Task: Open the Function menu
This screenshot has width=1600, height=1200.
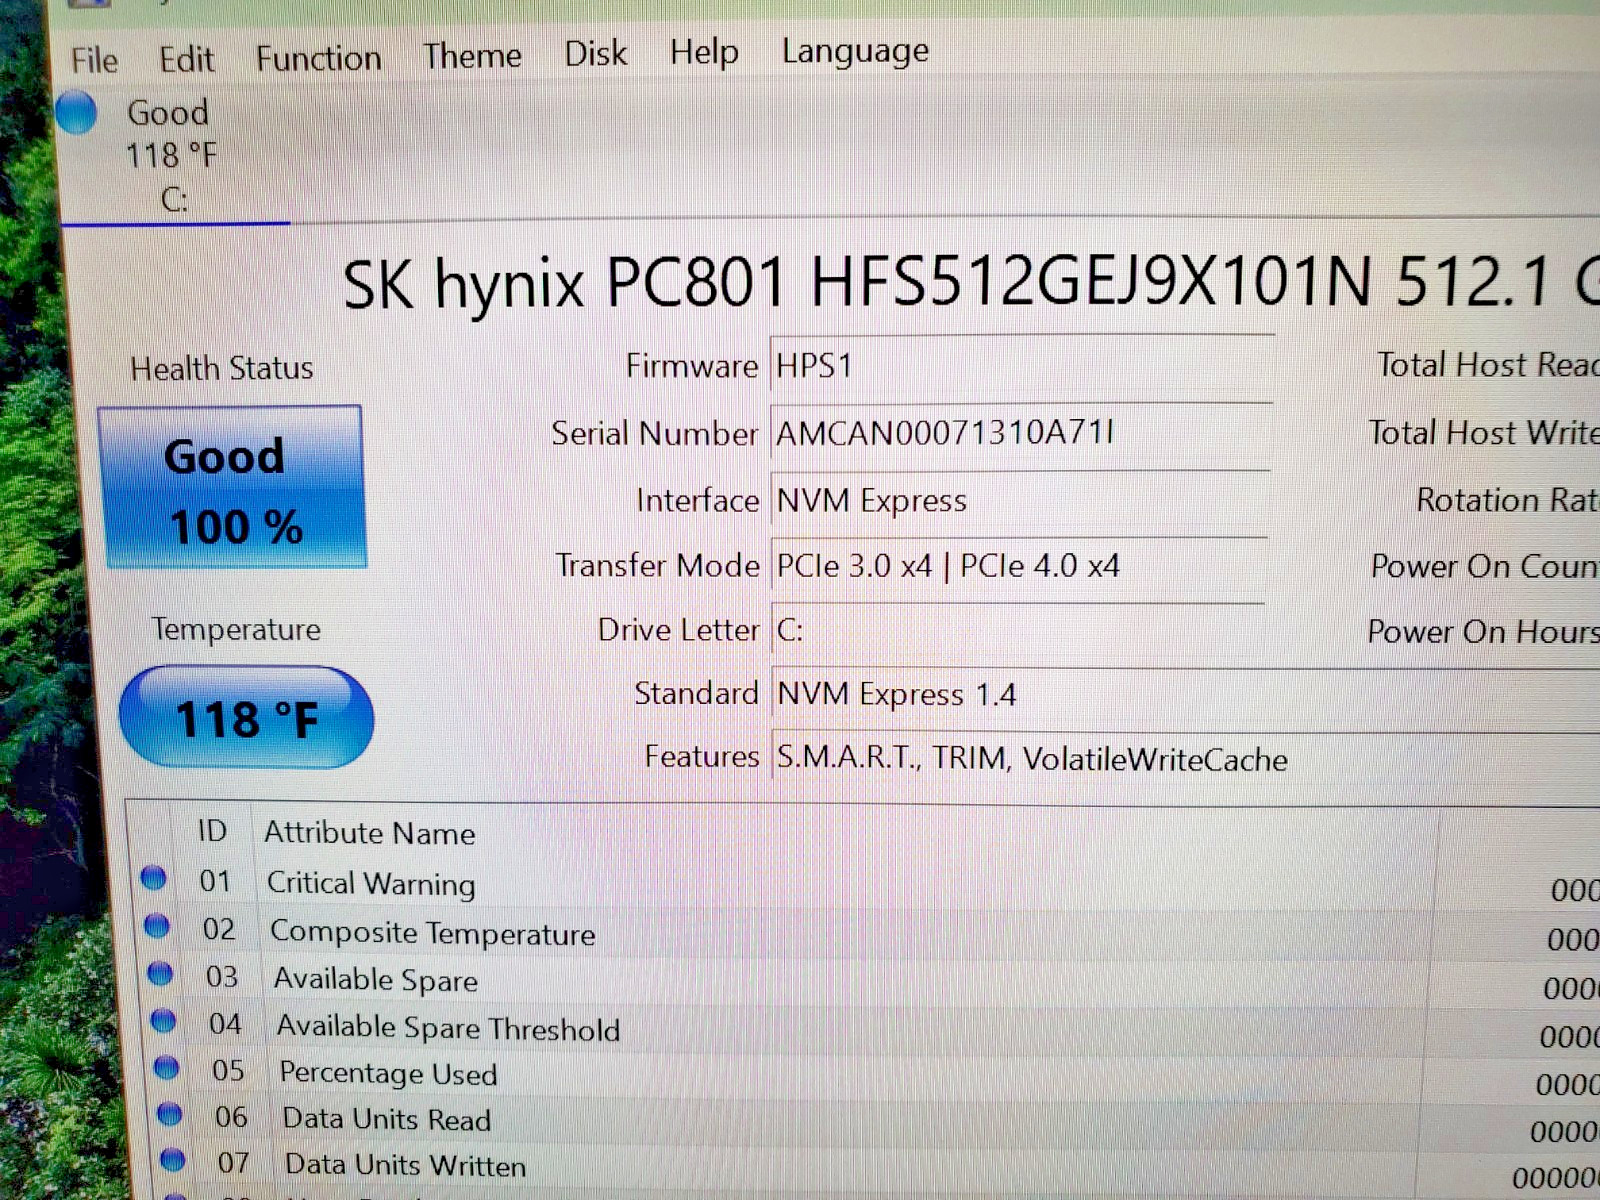Action: [318, 58]
